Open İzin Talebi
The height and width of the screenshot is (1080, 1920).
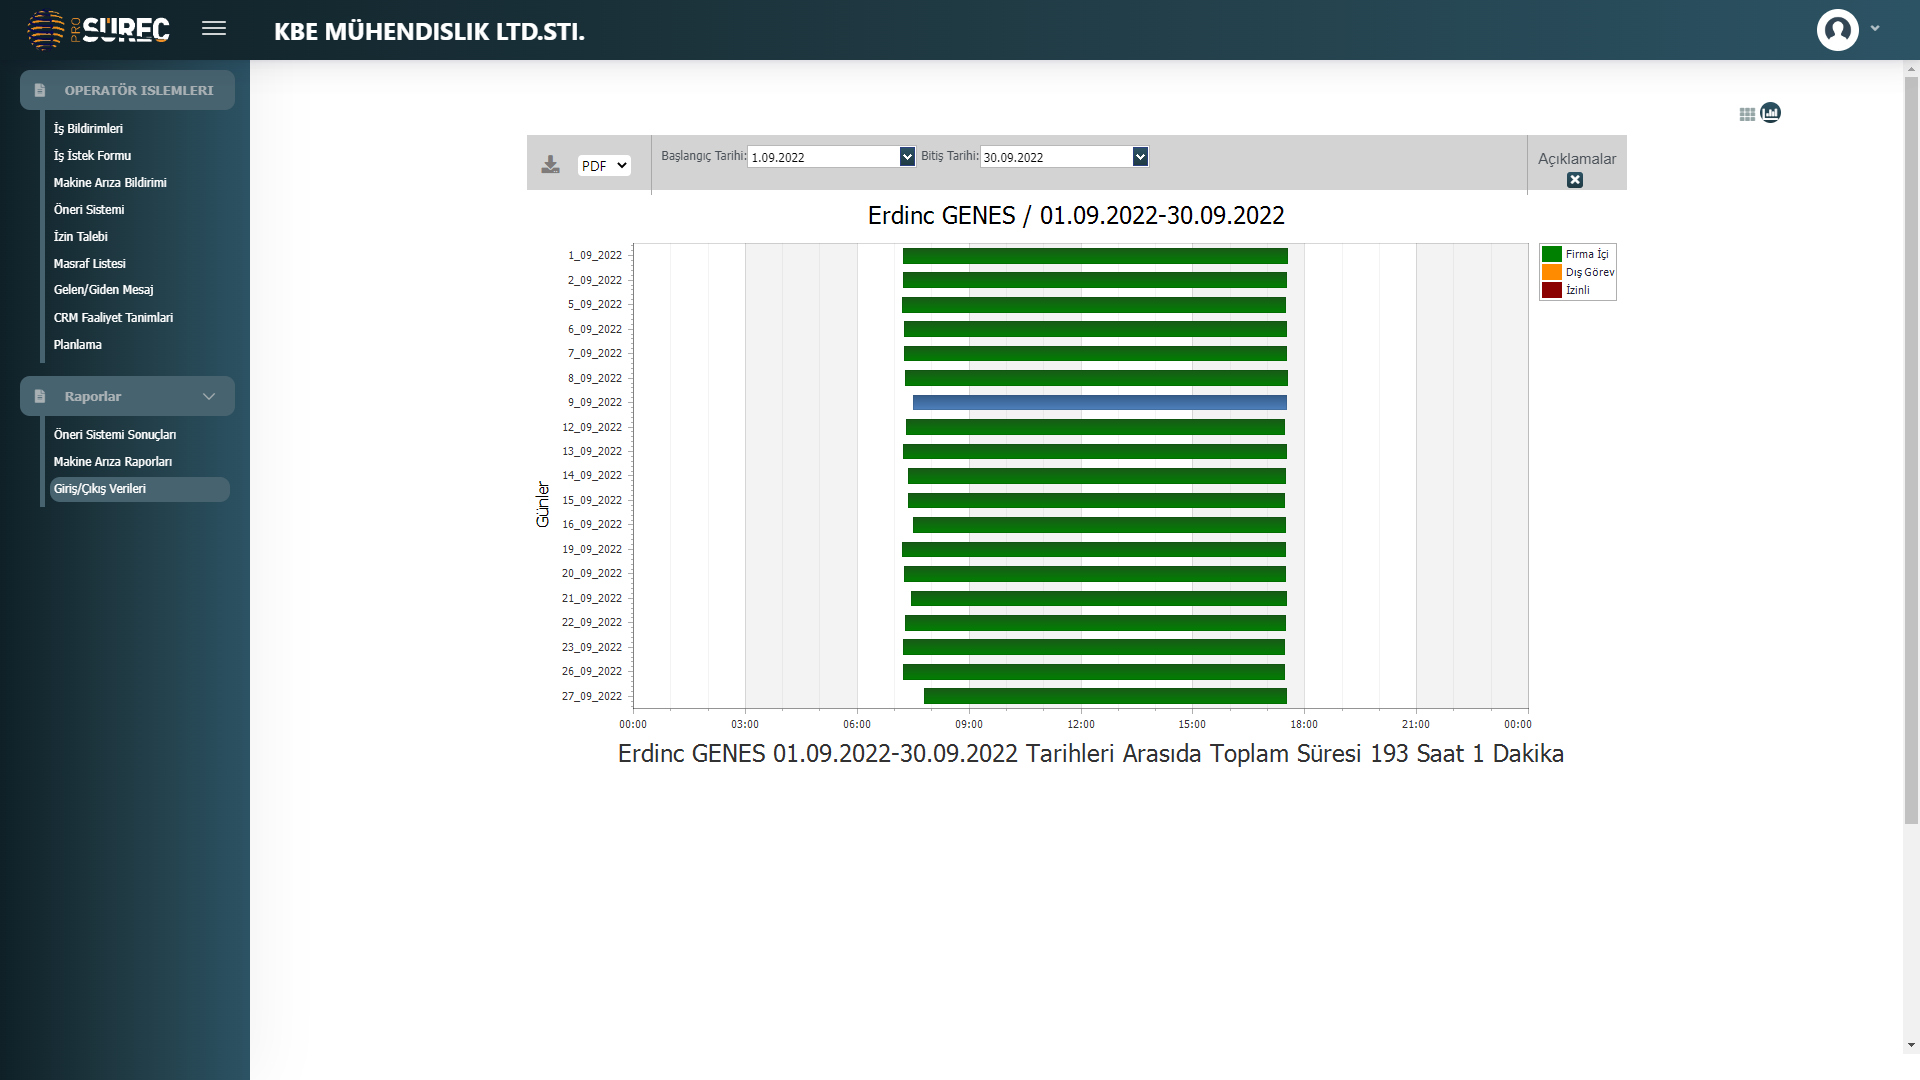[80, 237]
